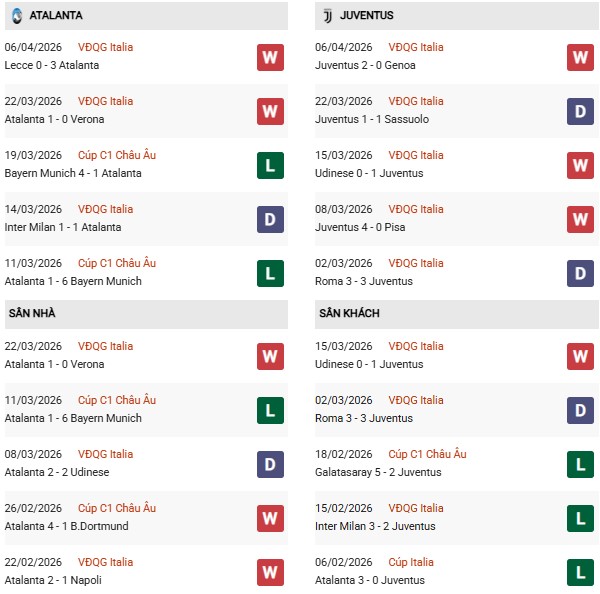600x594 pixels.
Task: Click the Juventus club logo icon
Action: [327, 16]
